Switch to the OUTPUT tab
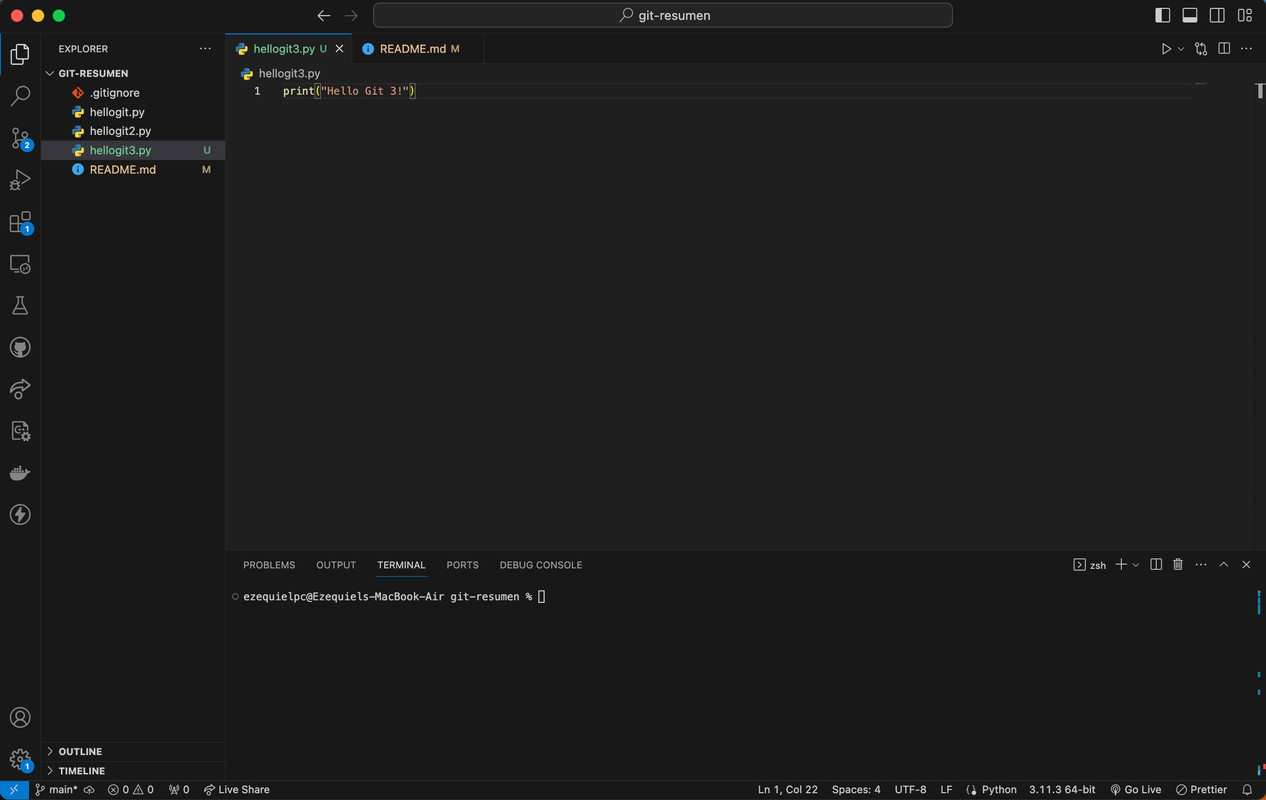Viewport: 1266px width, 800px height. (336, 565)
